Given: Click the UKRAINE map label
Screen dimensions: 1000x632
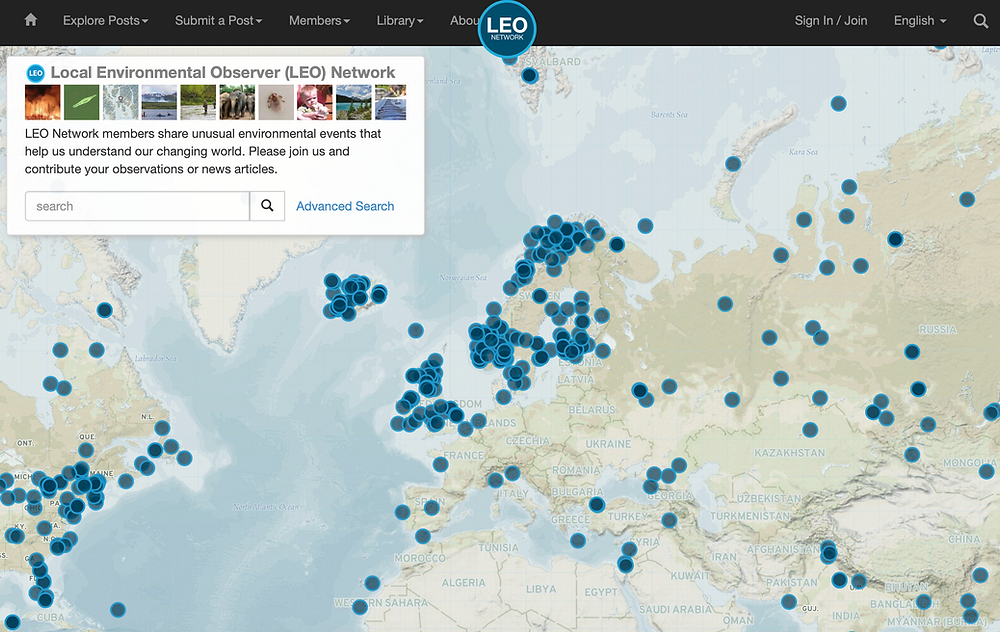Looking at the screenshot, I should click(x=608, y=444).
